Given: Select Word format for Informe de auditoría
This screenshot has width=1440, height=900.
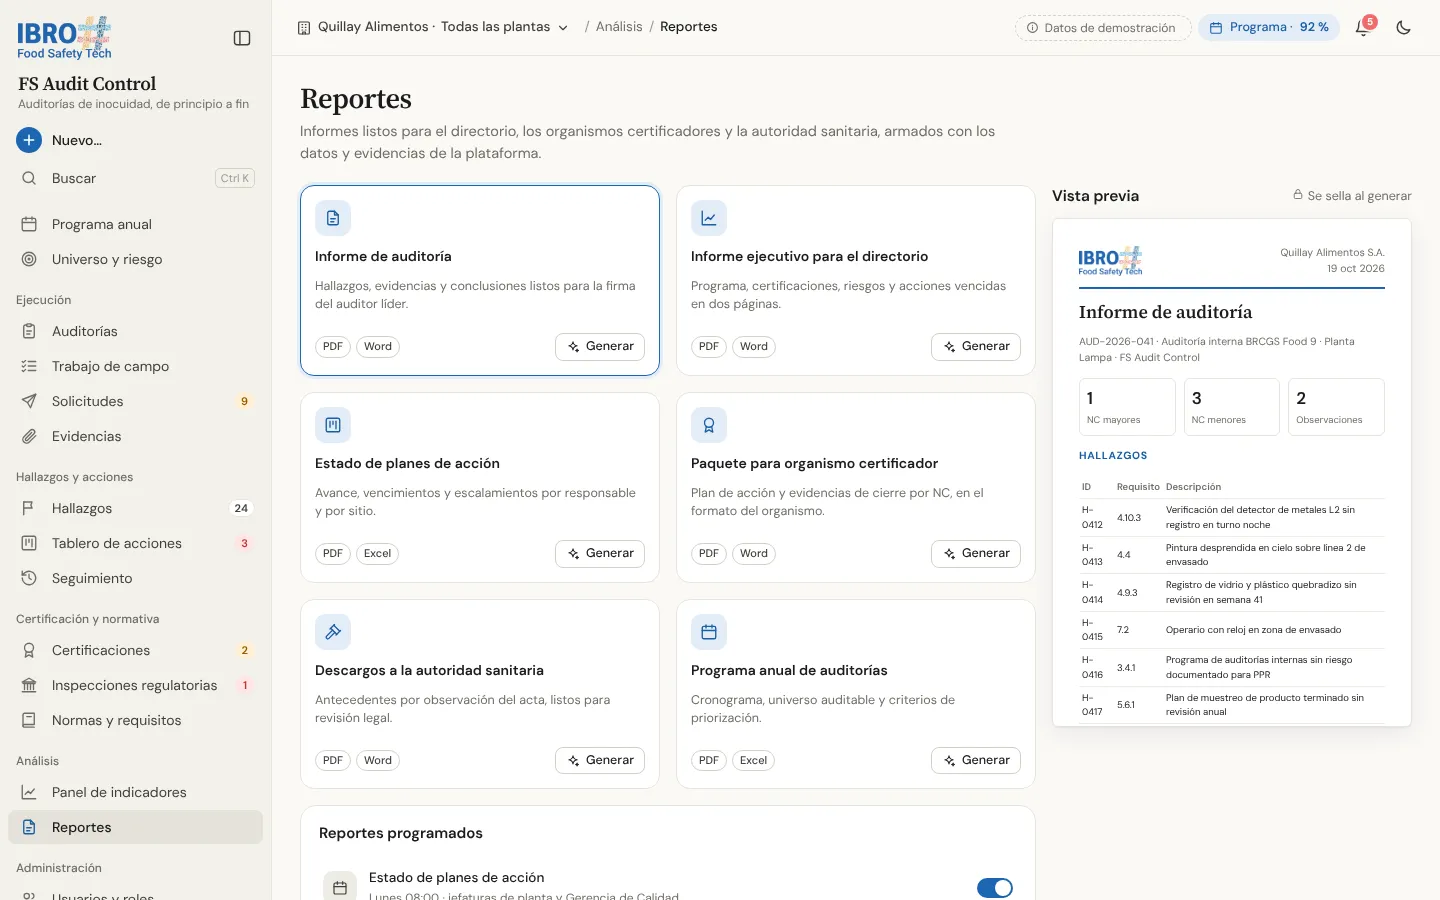Looking at the screenshot, I should point(378,347).
